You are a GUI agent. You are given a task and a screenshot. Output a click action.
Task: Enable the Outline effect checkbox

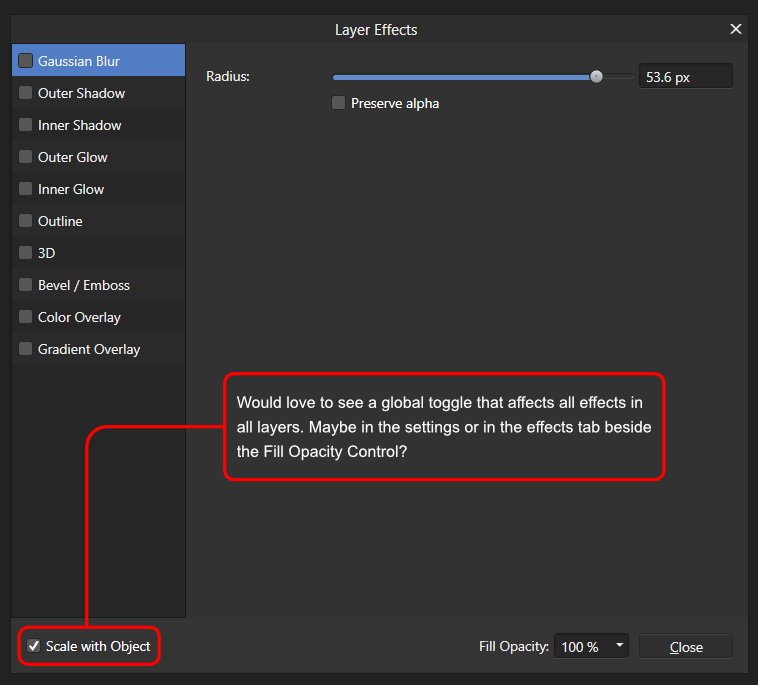pyautogui.click(x=26, y=221)
